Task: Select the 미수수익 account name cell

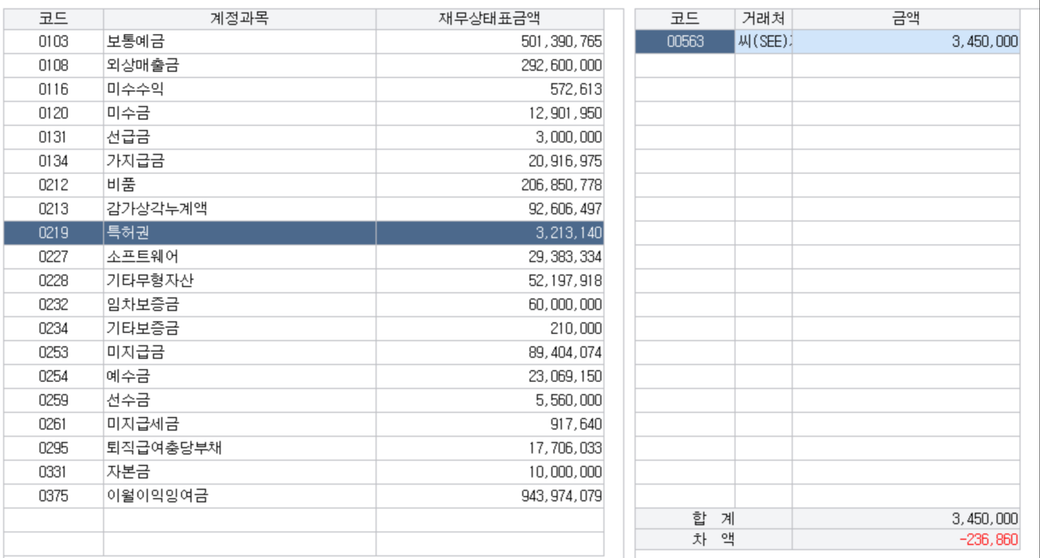Action: [x=136, y=89]
